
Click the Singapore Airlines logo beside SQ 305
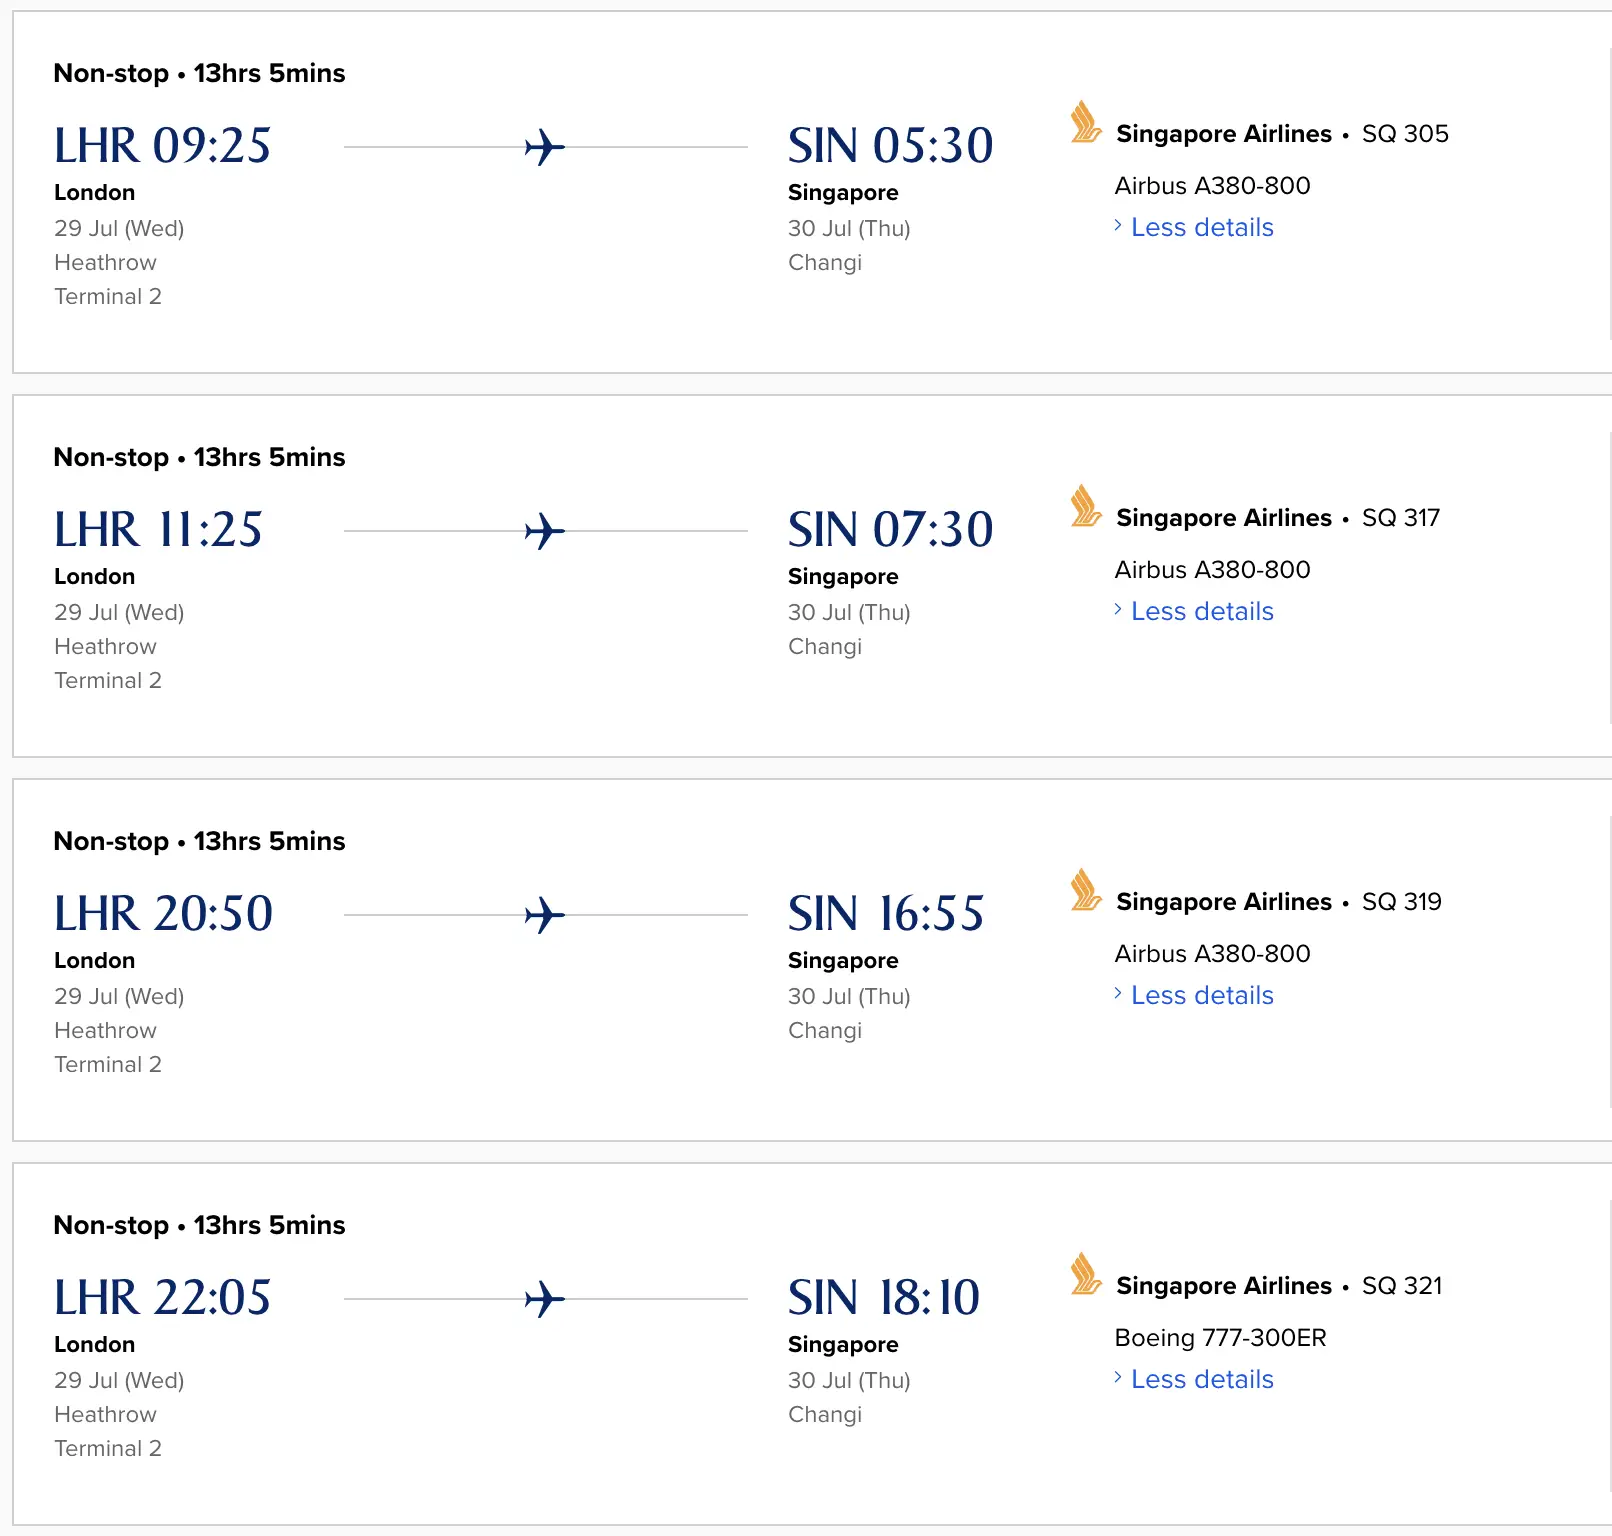click(x=1085, y=123)
